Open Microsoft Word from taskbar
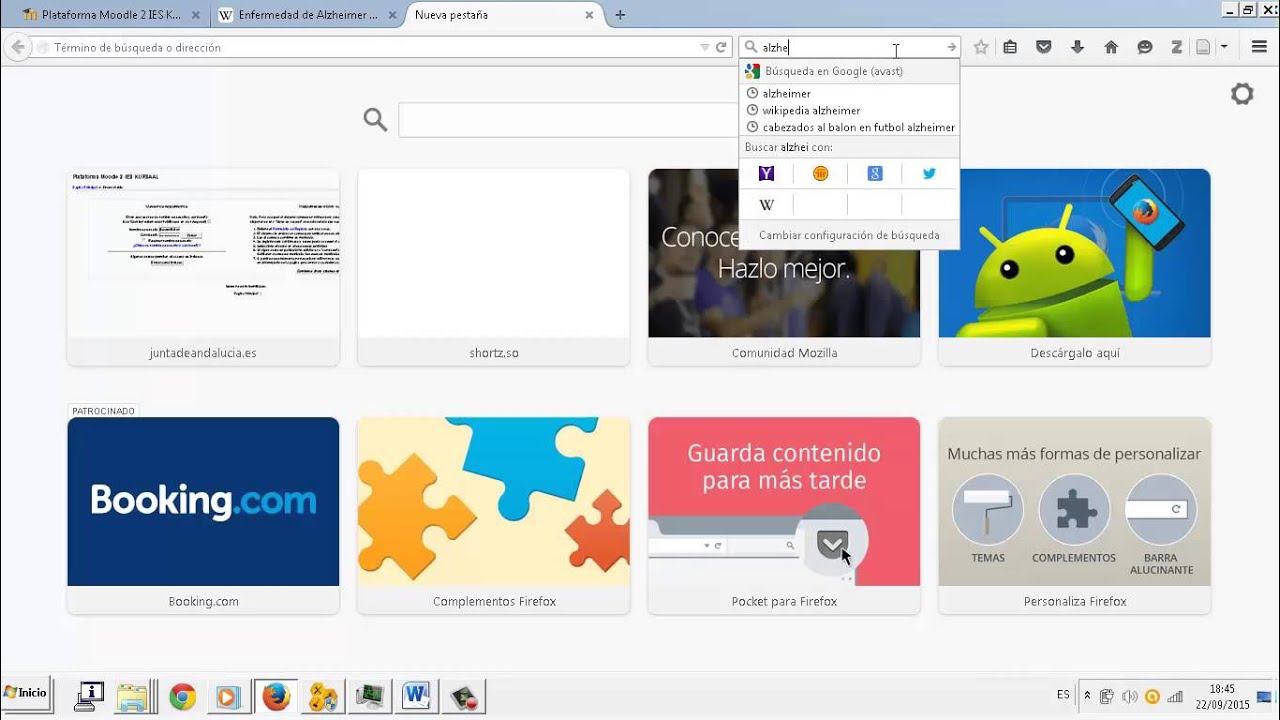 416,696
